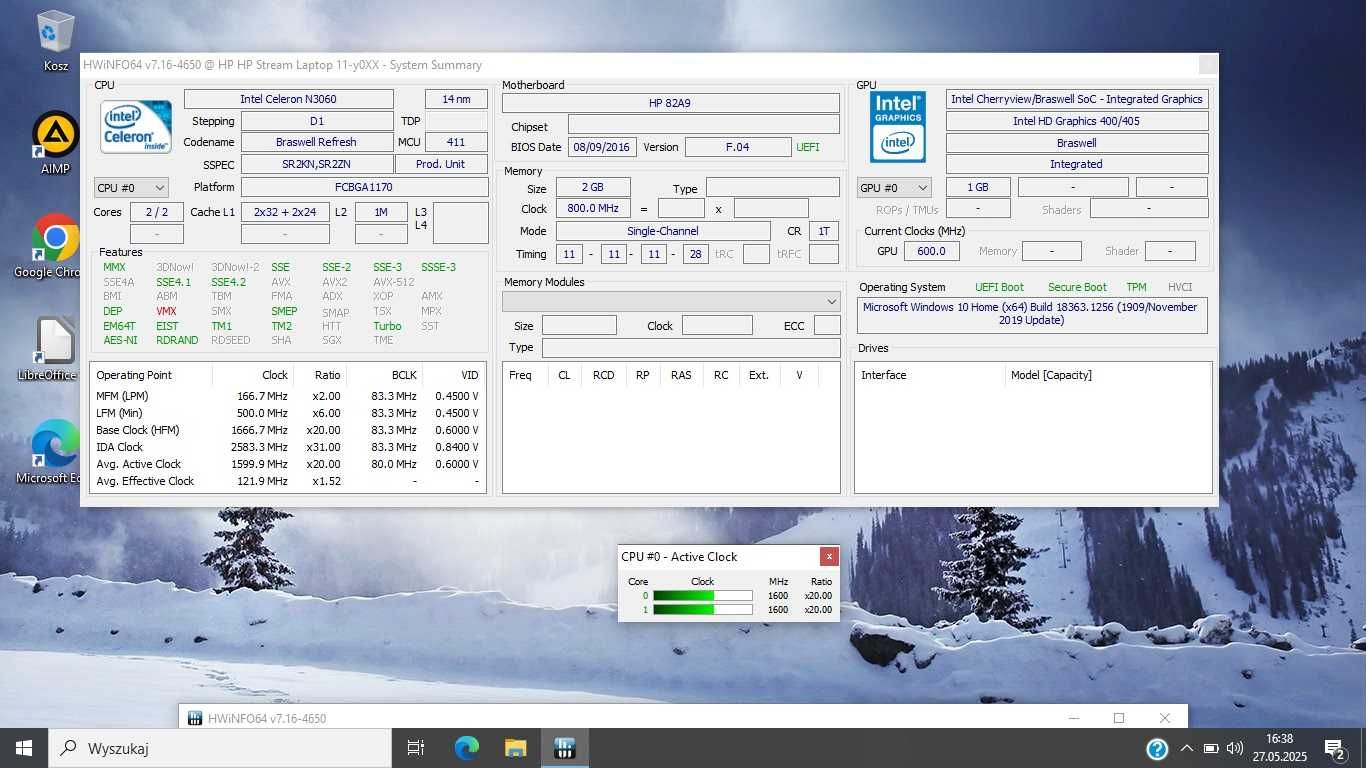Click the Core 1 clock bar
The height and width of the screenshot is (768, 1366).
pos(702,610)
